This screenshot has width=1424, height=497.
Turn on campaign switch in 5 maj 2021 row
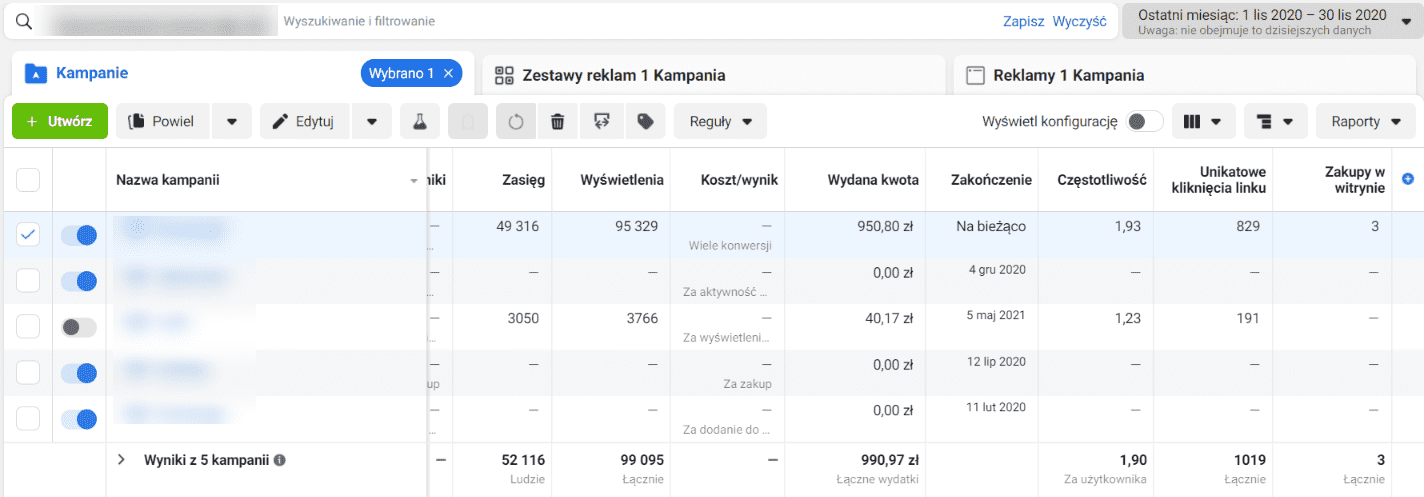(x=79, y=327)
